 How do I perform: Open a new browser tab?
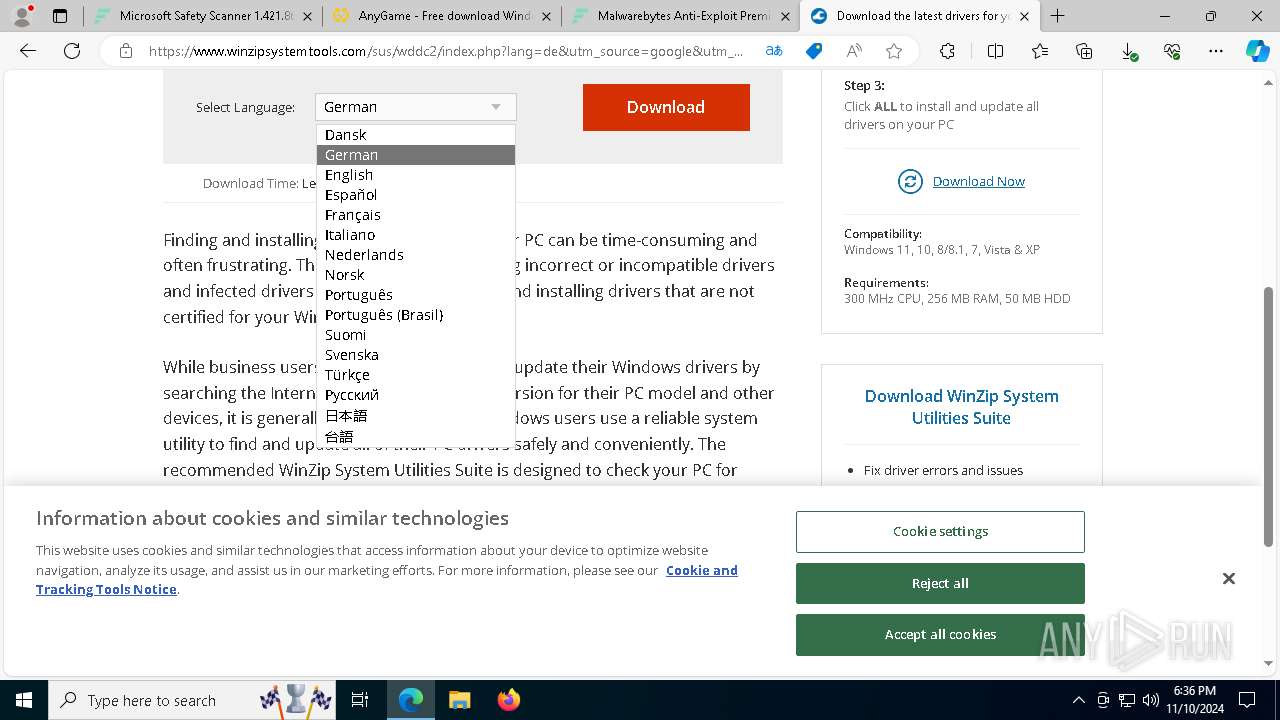[x=1057, y=16]
